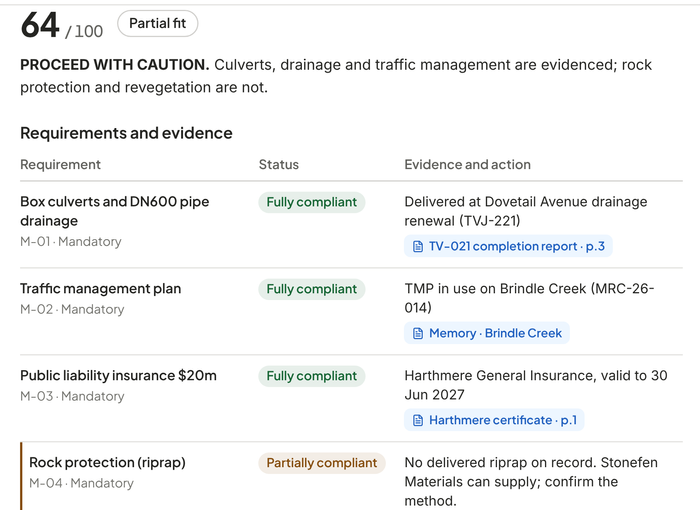Image resolution: width=700 pixels, height=510 pixels.
Task: Open the Memory · Brindle Creek evidence link
Action: coord(487,333)
